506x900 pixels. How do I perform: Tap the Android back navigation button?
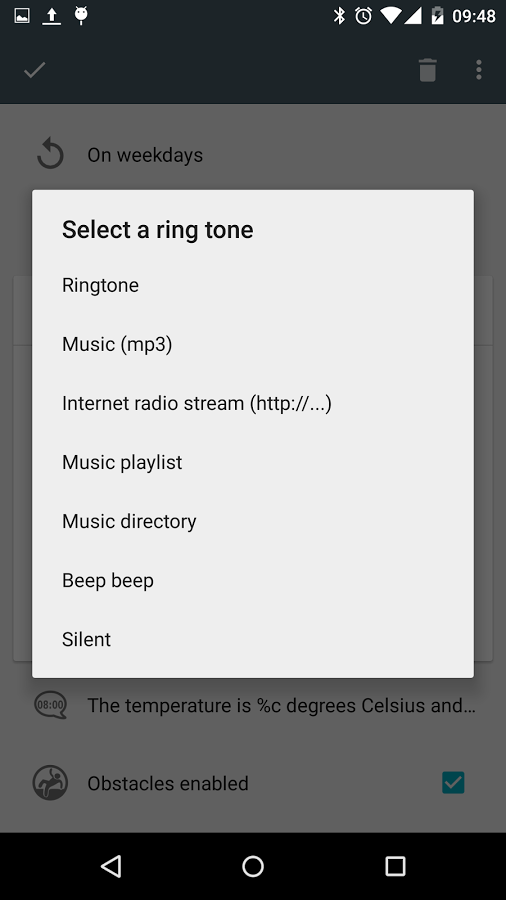(x=111, y=866)
